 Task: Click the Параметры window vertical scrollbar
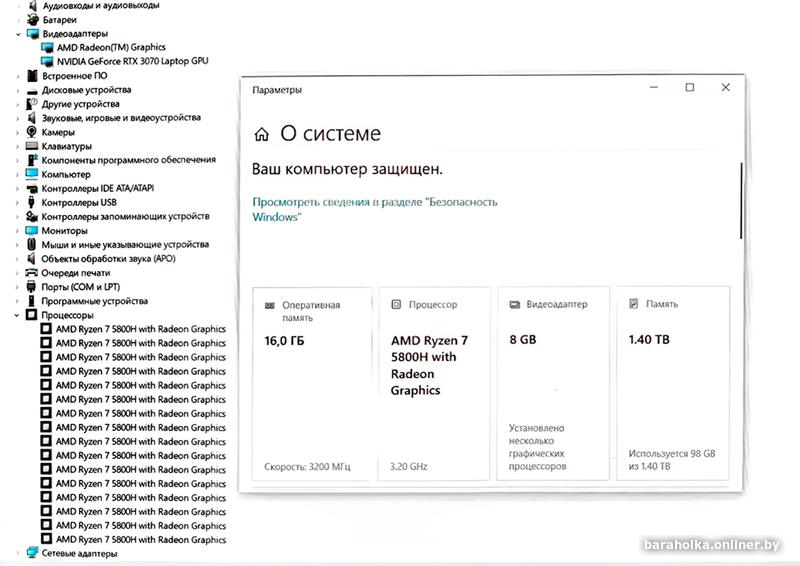pos(741,201)
